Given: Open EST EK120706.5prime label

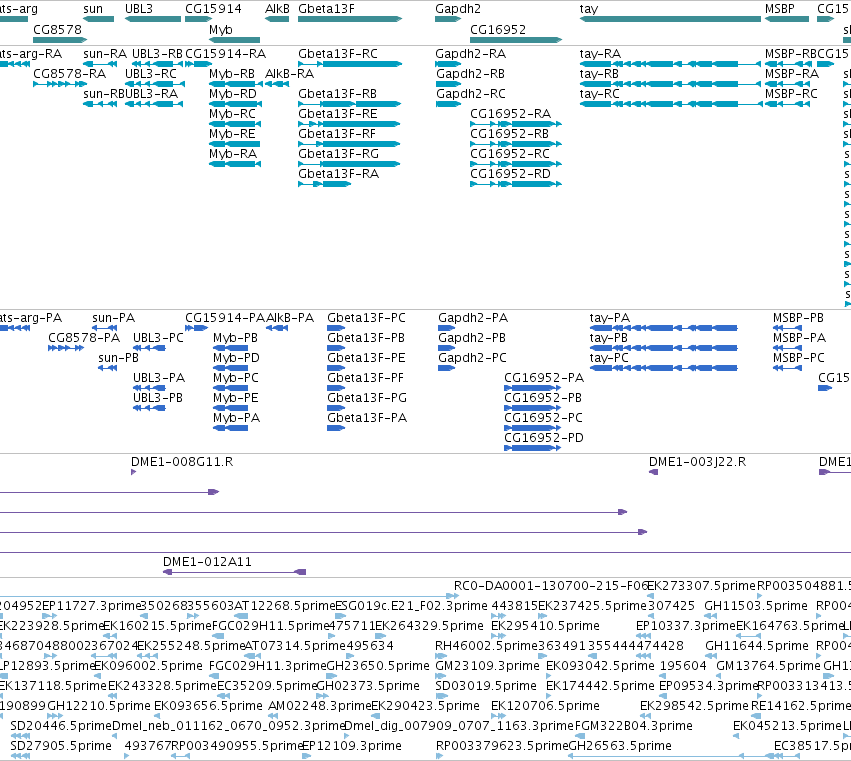Looking at the screenshot, I should coord(545,707).
